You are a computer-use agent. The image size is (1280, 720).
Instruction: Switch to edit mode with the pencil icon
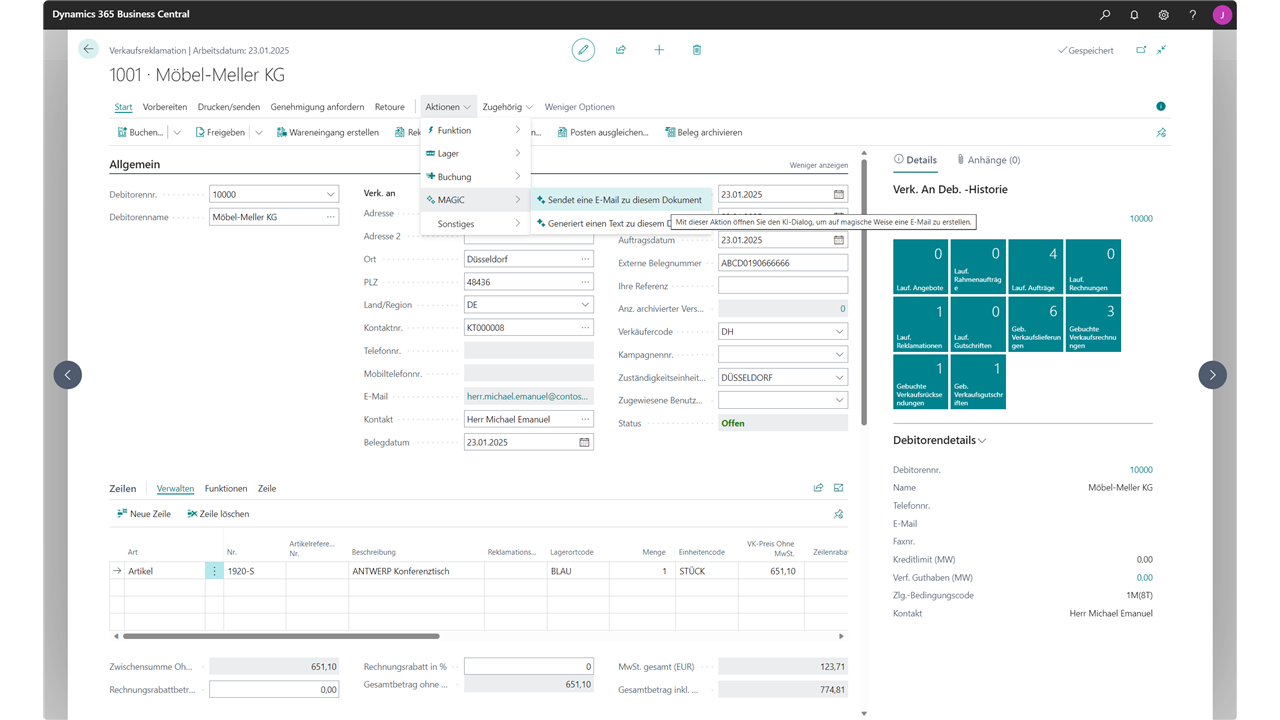[583, 50]
